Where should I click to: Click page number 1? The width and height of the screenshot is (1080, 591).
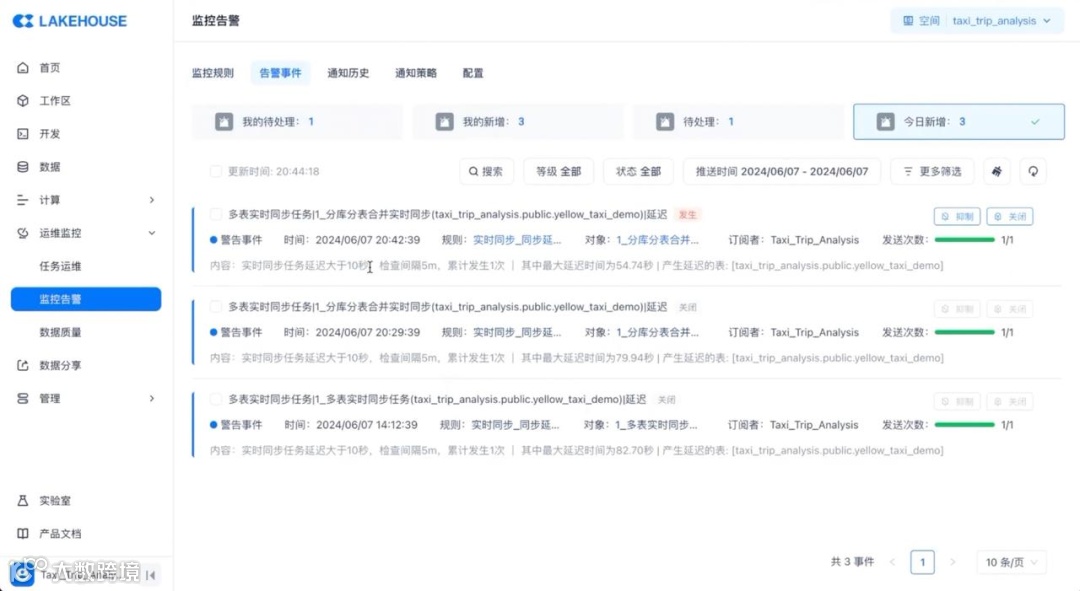tap(922, 562)
